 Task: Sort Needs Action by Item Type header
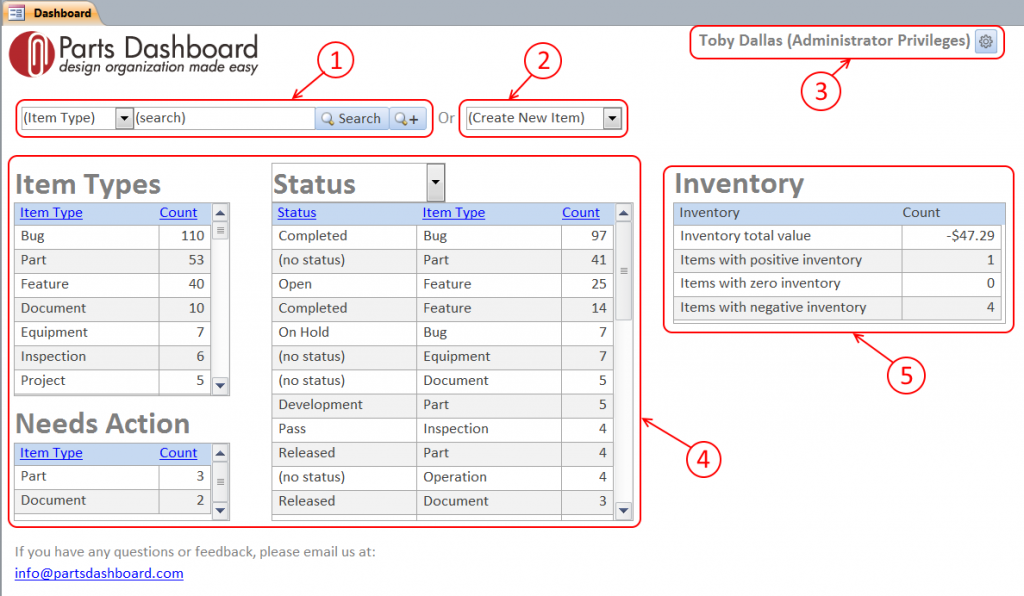pos(51,453)
